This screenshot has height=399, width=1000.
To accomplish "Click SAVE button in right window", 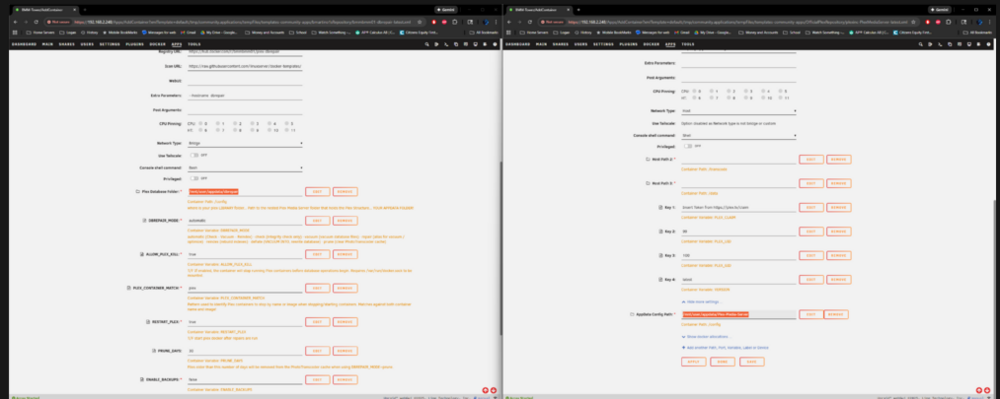I will click(x=752, y=361).
